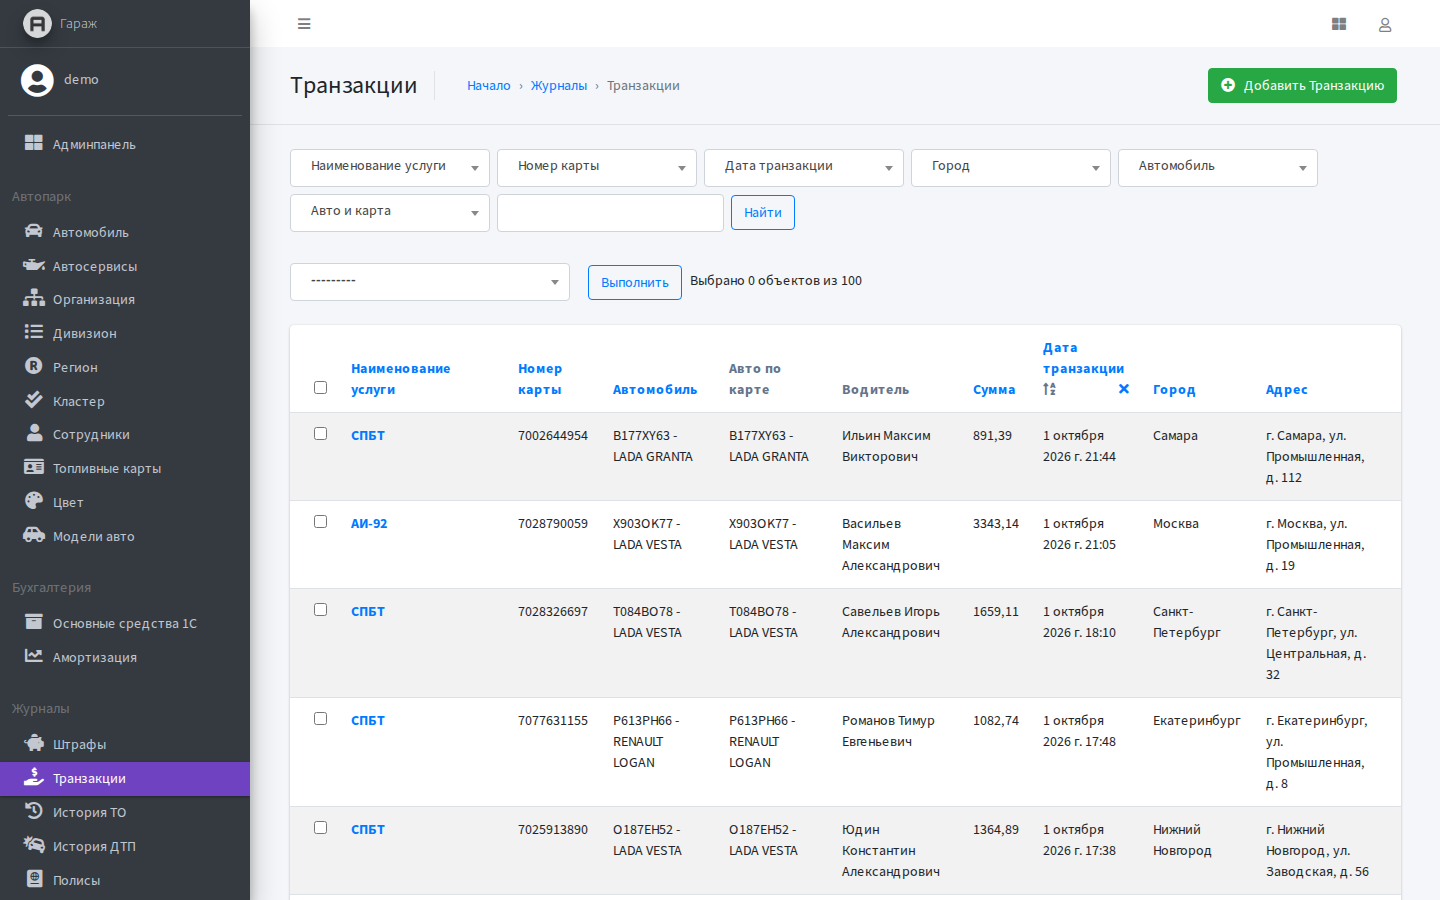
Task: Open the Автомобиль filter dropdown
Action: [x=1218, y=168]
